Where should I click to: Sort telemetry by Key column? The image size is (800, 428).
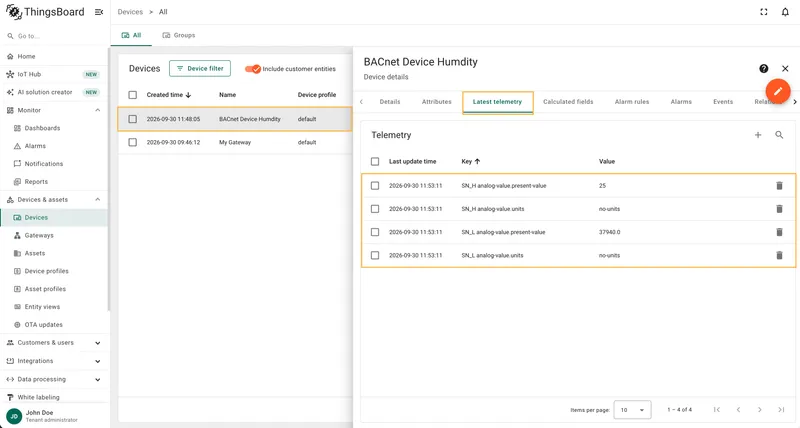pyautogui.click(x=470, y=161)
